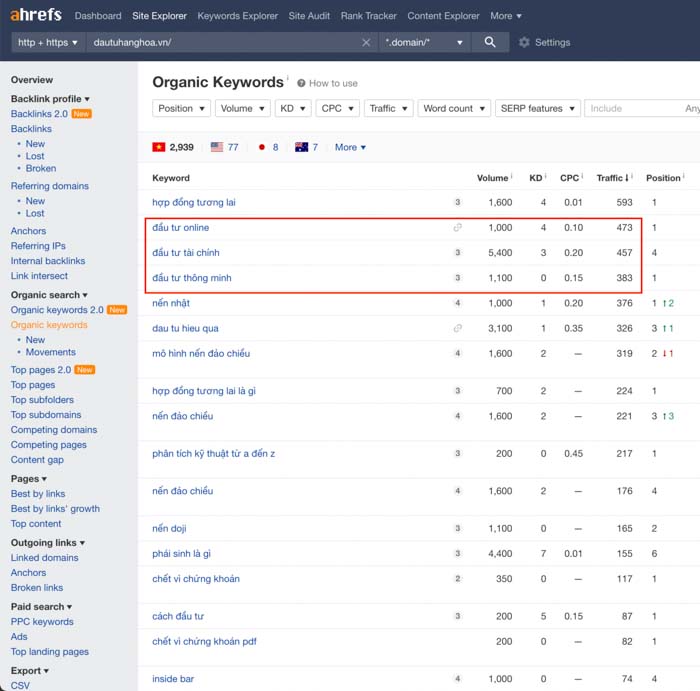Open the Traffic filter dropdown
The image size is (700, 691).
click(x=388, y=108)
